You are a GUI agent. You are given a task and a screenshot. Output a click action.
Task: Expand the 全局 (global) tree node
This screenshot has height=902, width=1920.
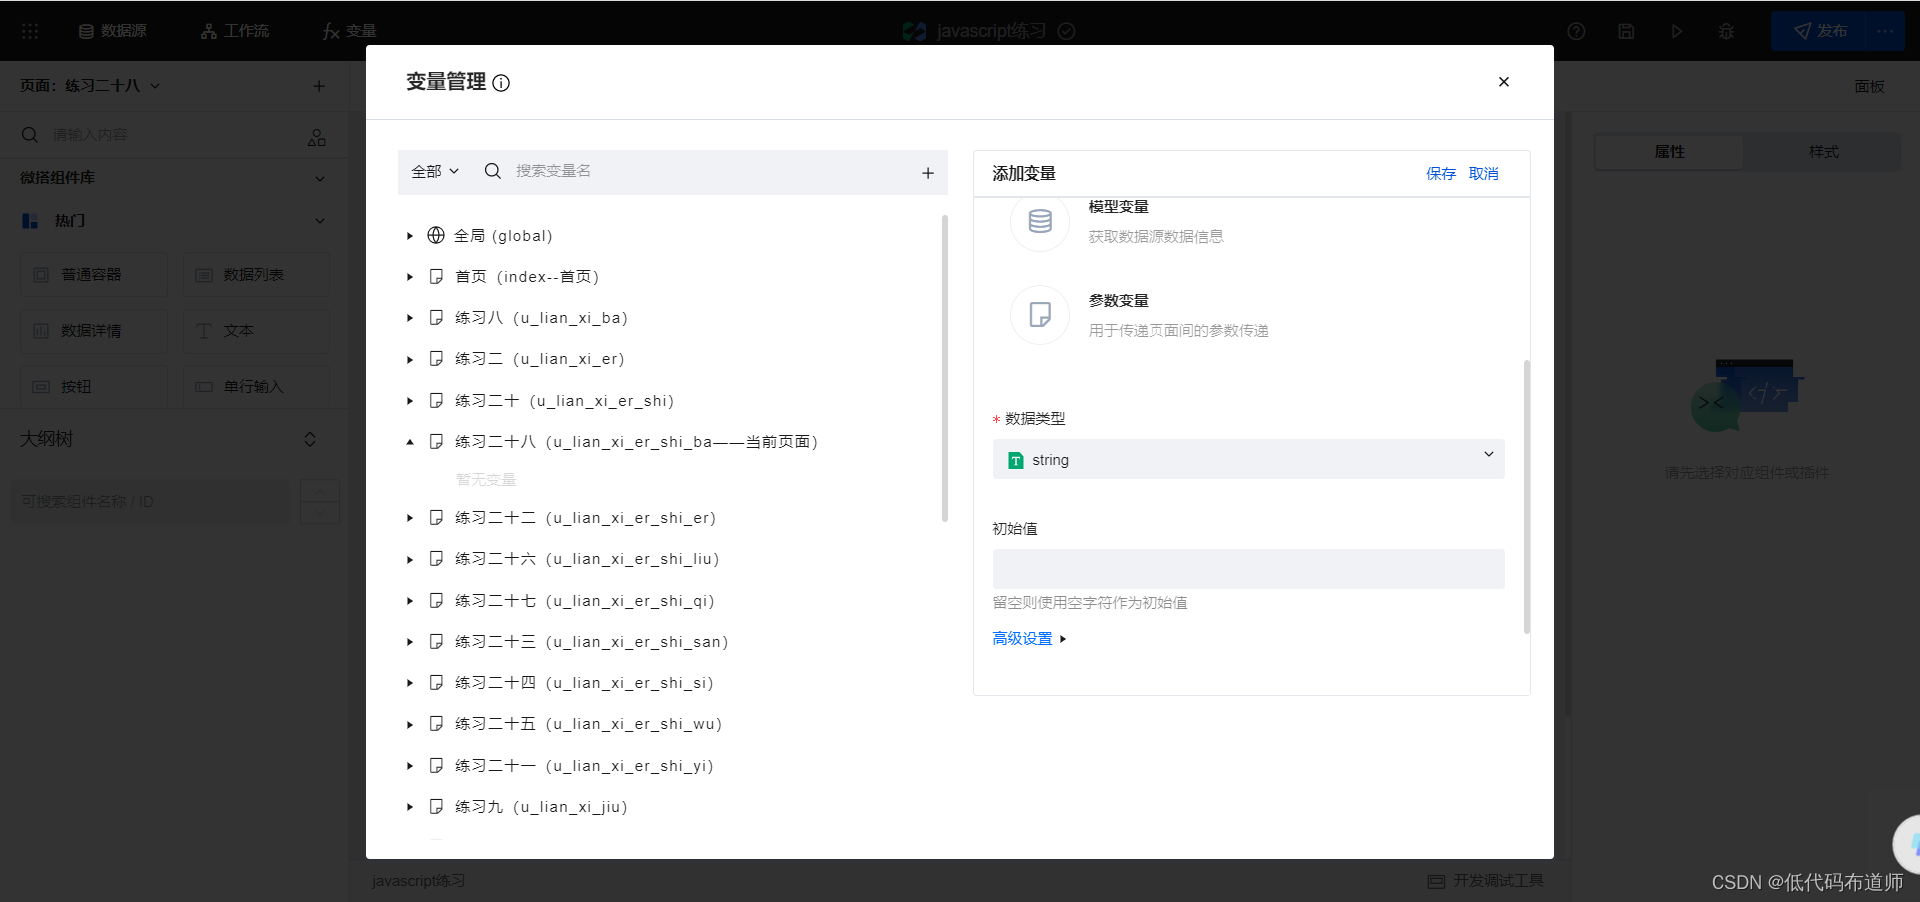[410, 236]
